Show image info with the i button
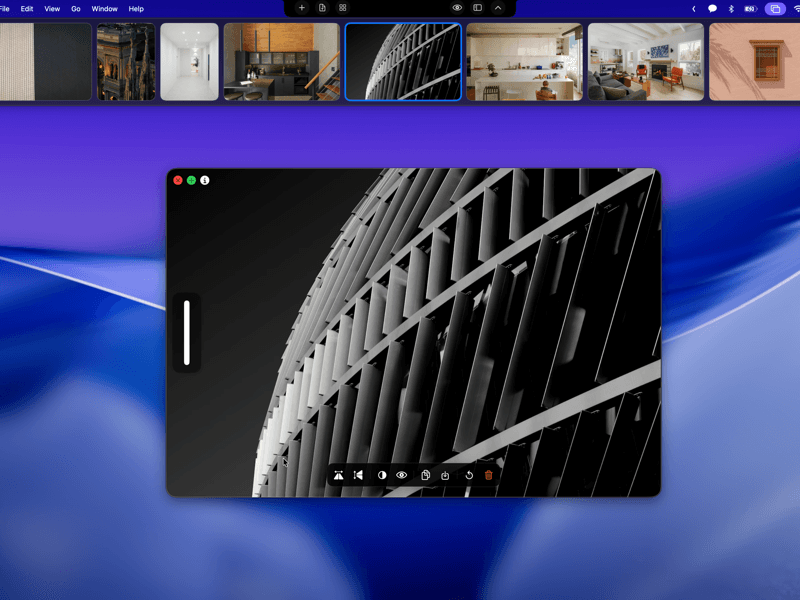The width and height of the screenshot is (800, 600). tap(203, 181)
